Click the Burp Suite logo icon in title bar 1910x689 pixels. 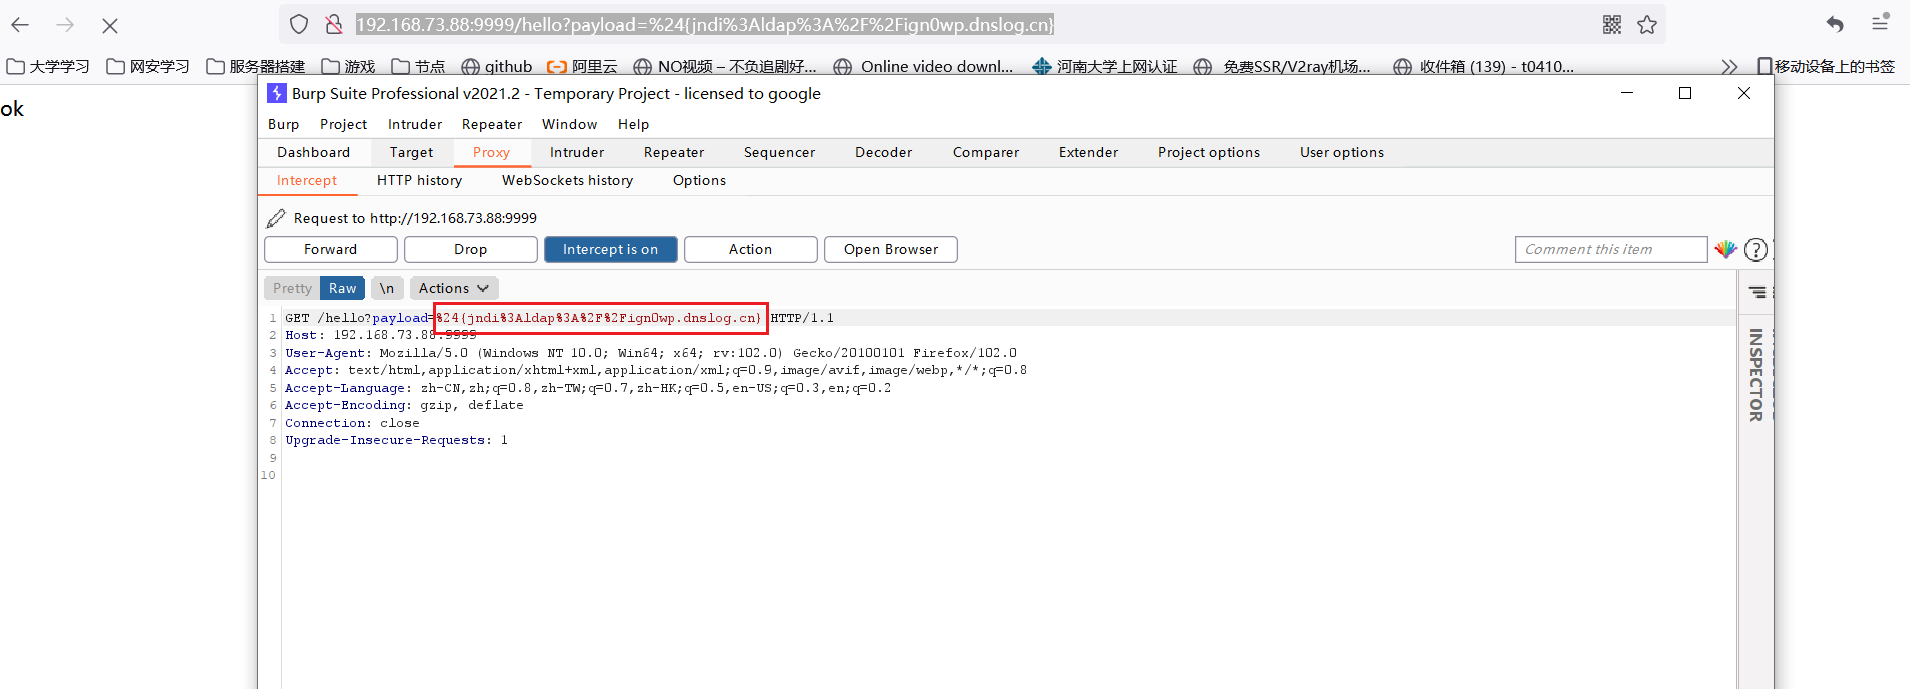(277, 93)
